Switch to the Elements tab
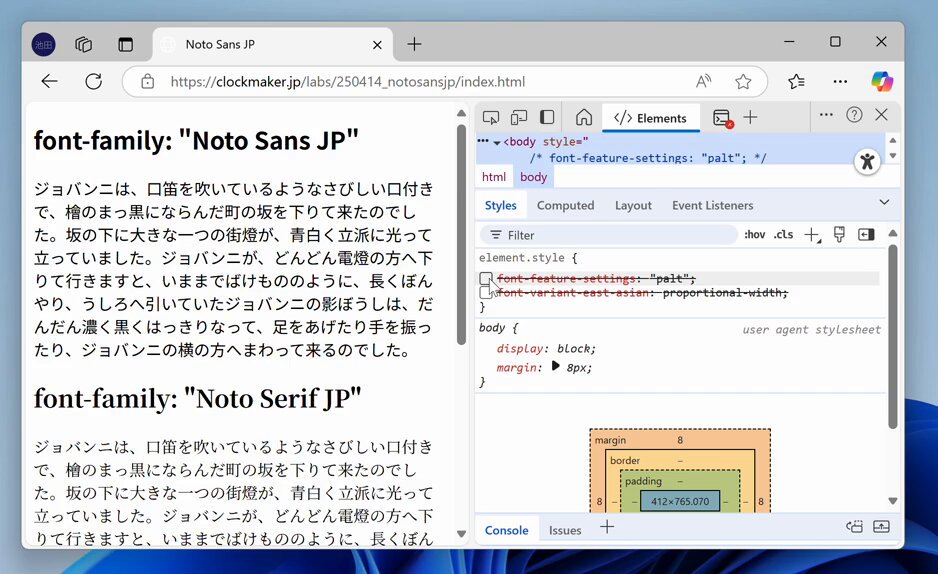The image size is (938, 574). 650,118
